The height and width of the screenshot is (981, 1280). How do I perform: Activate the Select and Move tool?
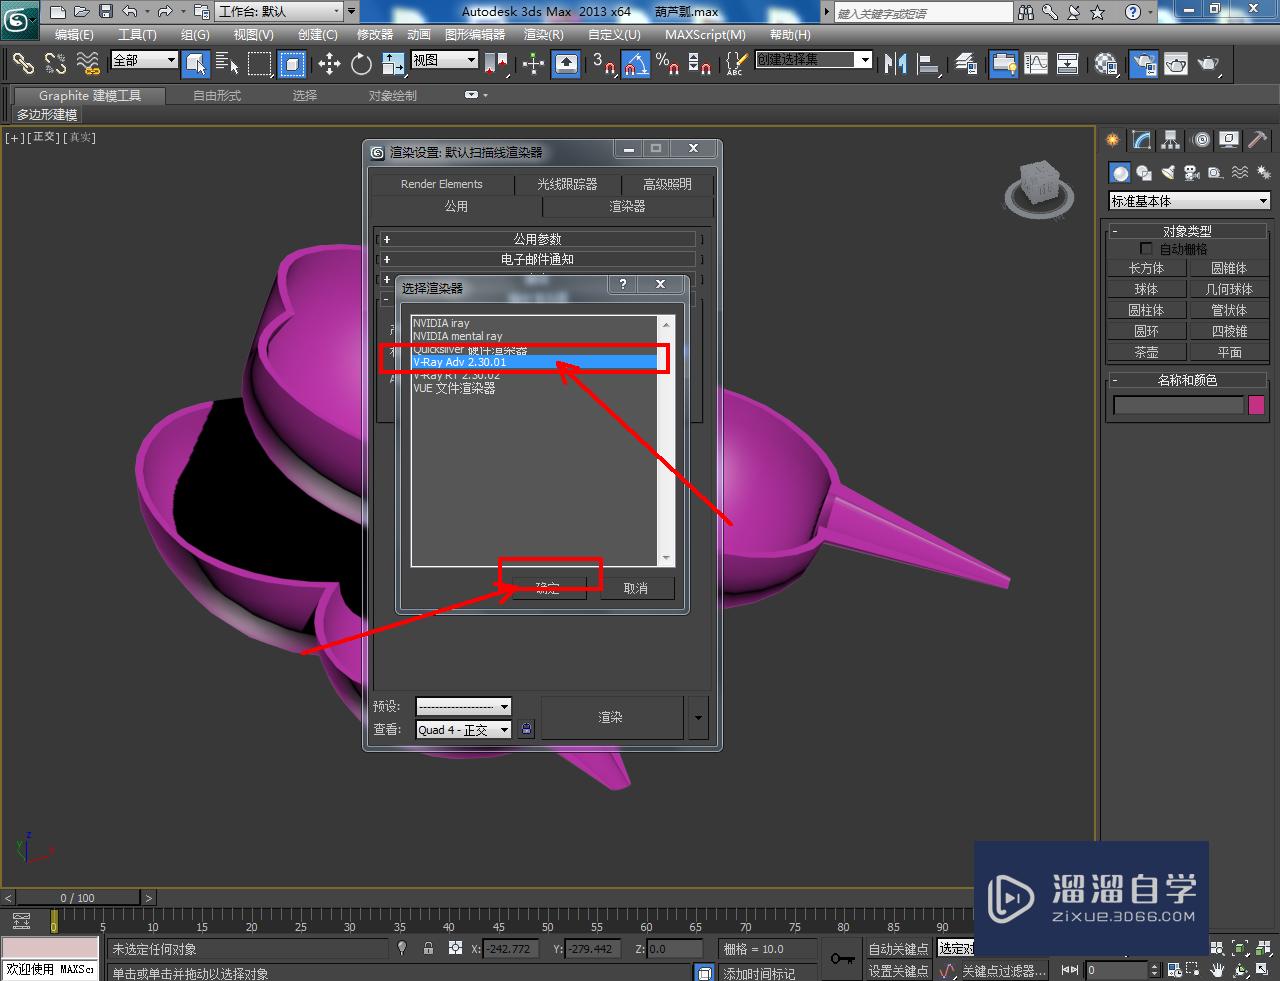(x=329, y=64)
